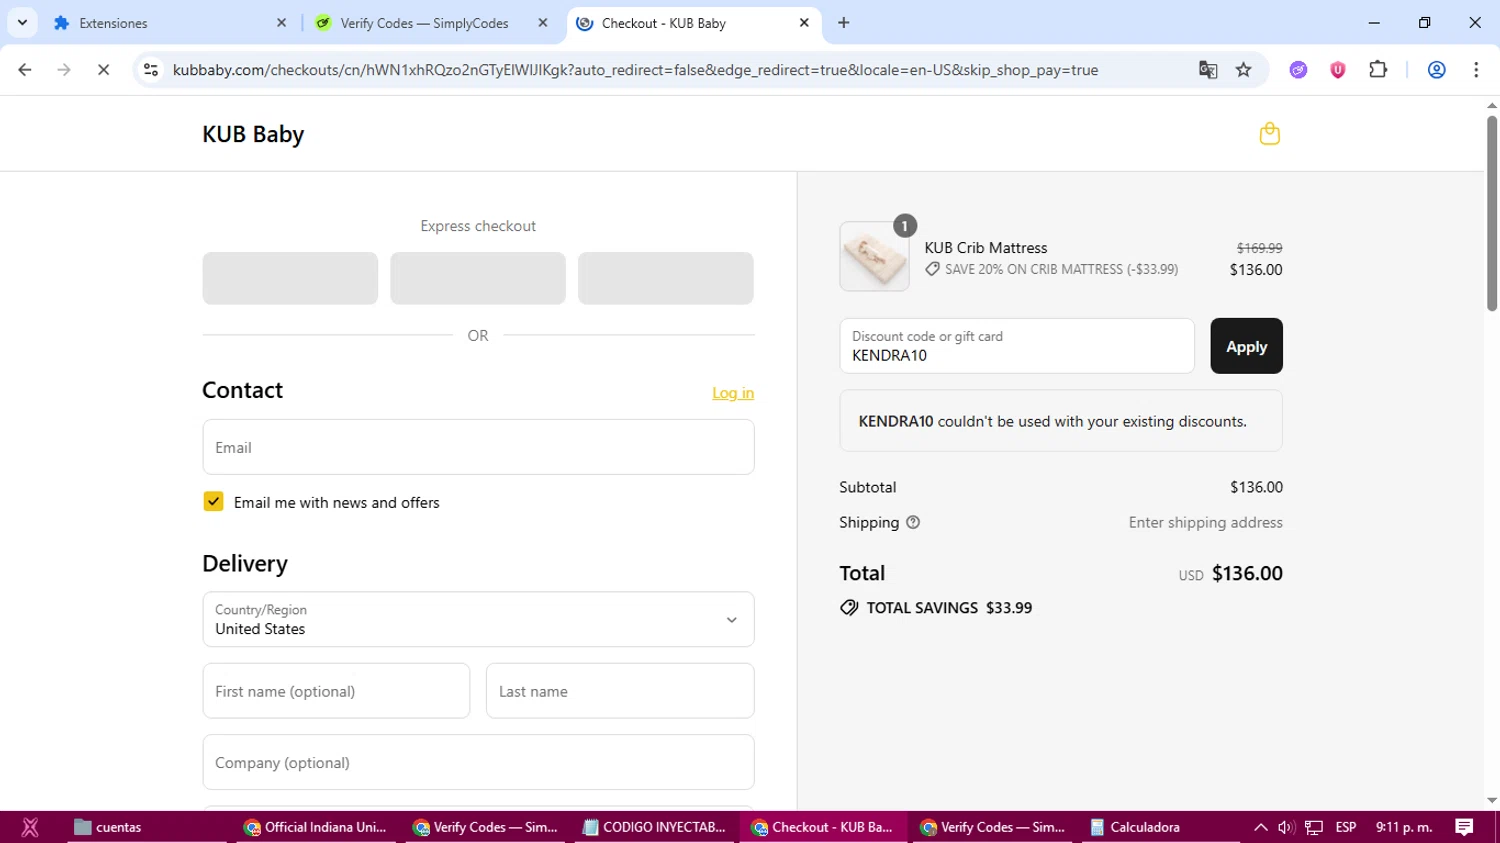Screen dimensions: 1500x843
Task: Open the Chrome profile avatar
Action: click(1437, 70)
